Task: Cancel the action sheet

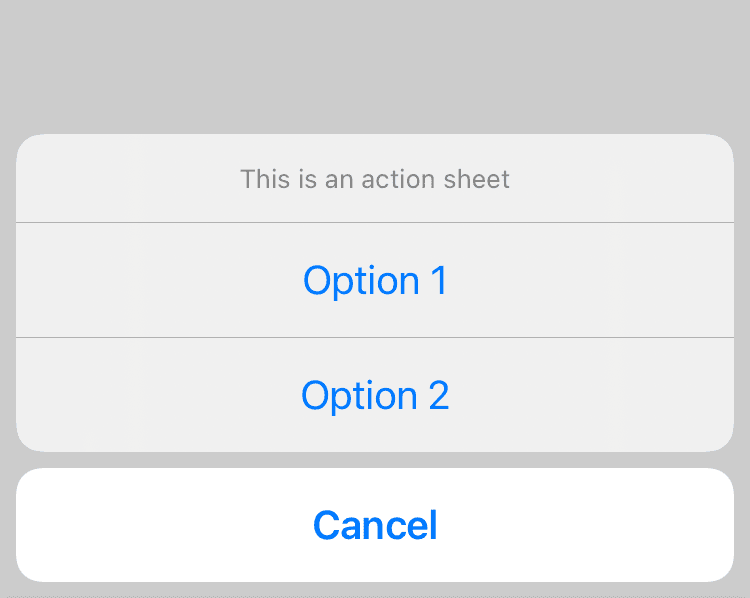Action: tap(375, 525)
